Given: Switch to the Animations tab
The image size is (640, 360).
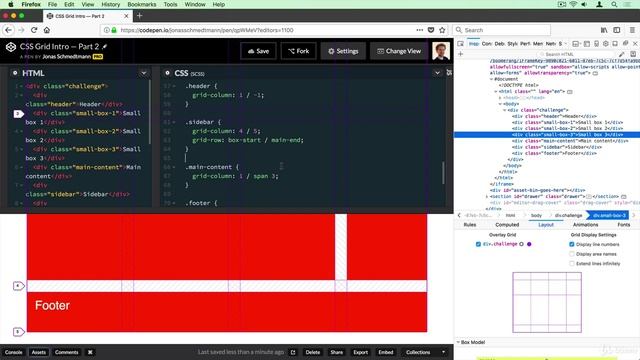Looking at the screenshot, I should click(x=585, y=225).
